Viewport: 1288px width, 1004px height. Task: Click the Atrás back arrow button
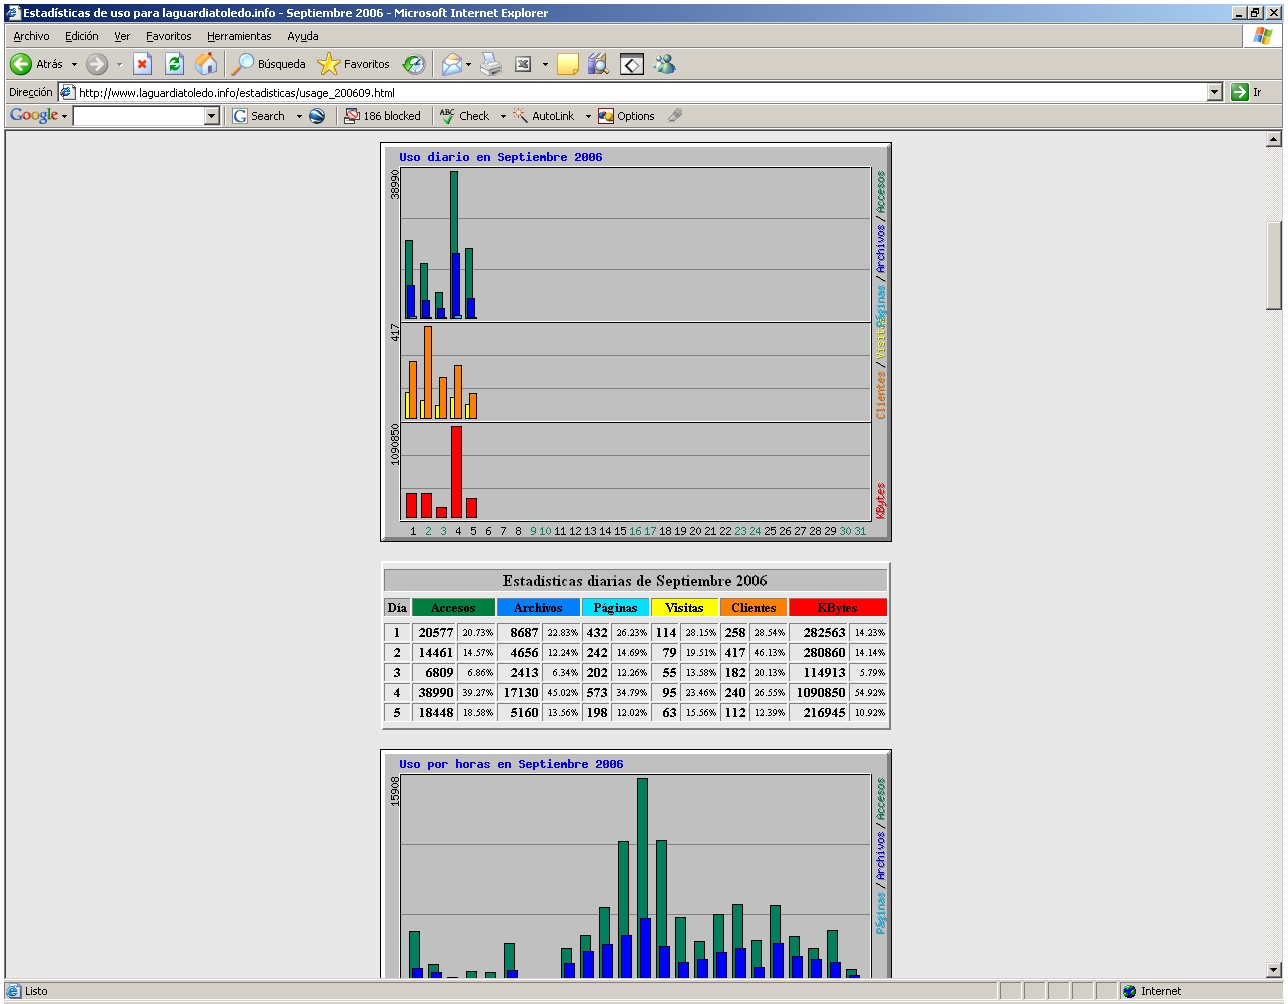pyautogui.click(x=37, y=64)
